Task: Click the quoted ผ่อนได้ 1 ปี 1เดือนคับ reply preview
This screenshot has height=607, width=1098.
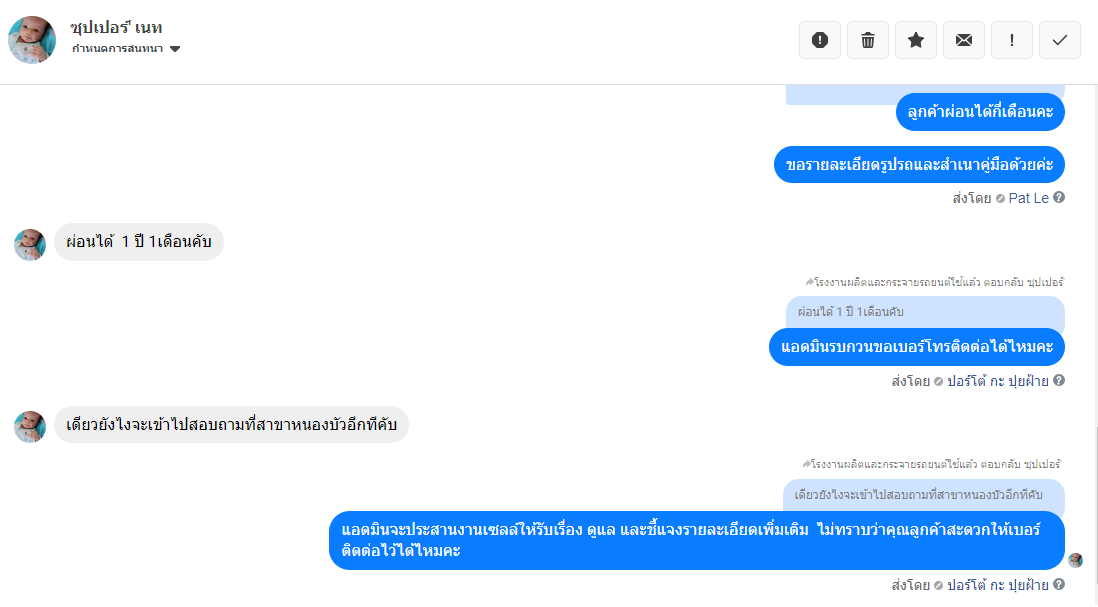Action: point(924,312)
